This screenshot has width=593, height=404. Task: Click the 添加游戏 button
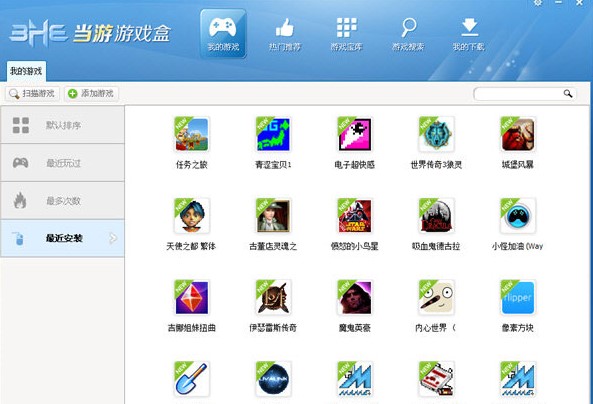(x=91, y=93)
